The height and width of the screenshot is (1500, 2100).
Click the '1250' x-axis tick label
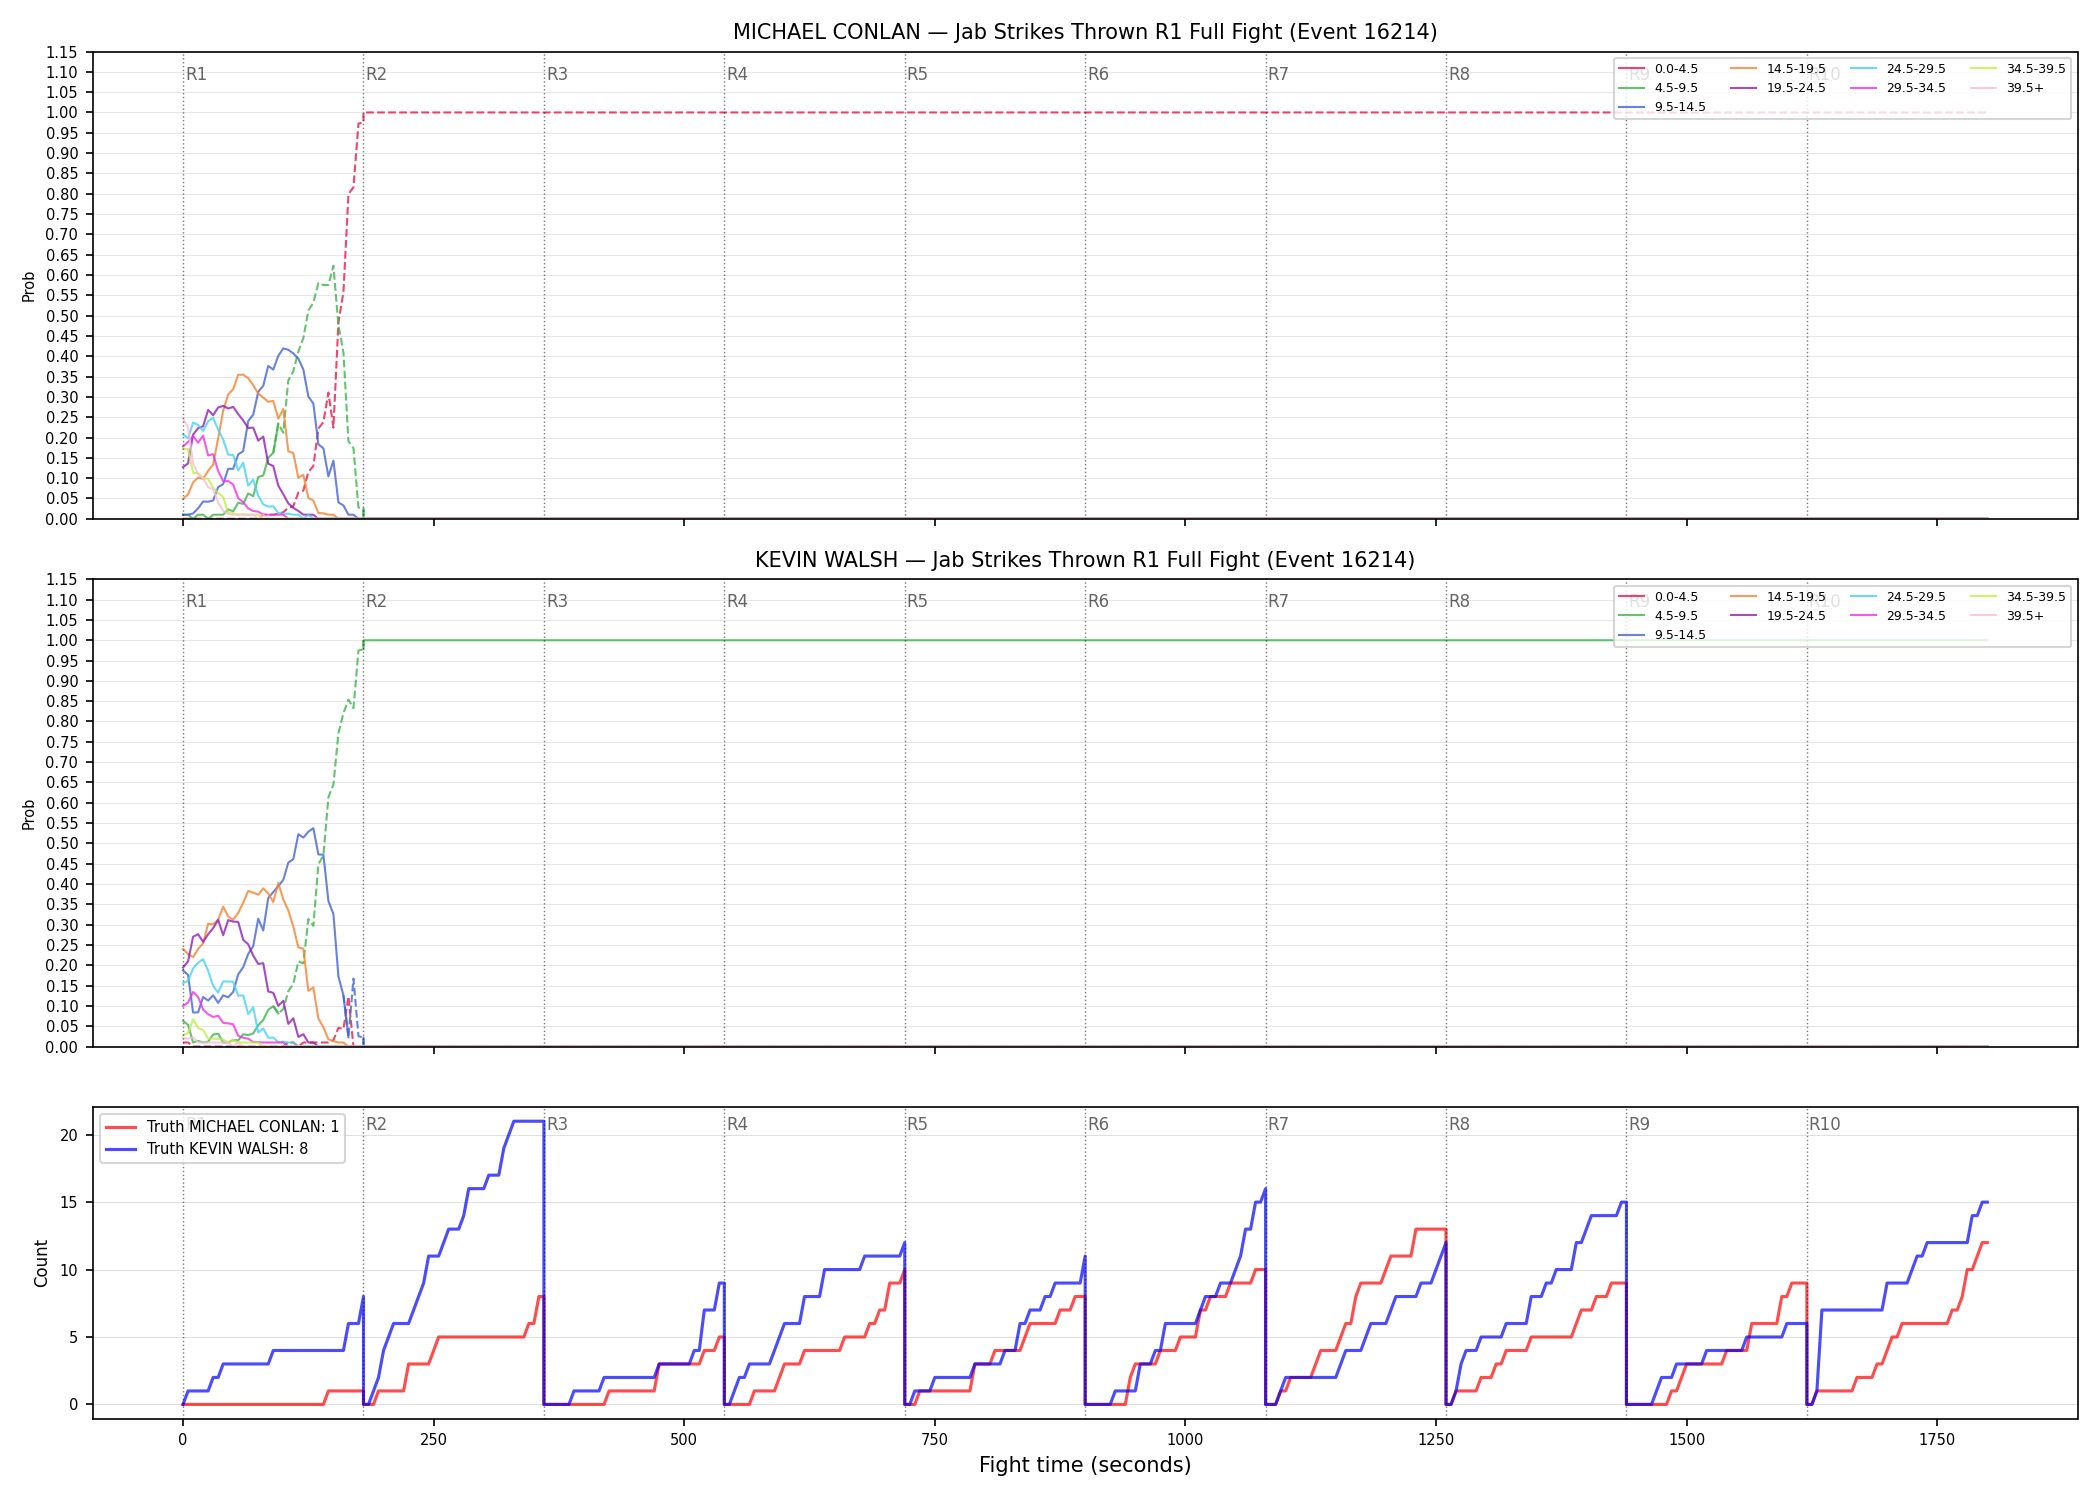click(1436, 1440)
